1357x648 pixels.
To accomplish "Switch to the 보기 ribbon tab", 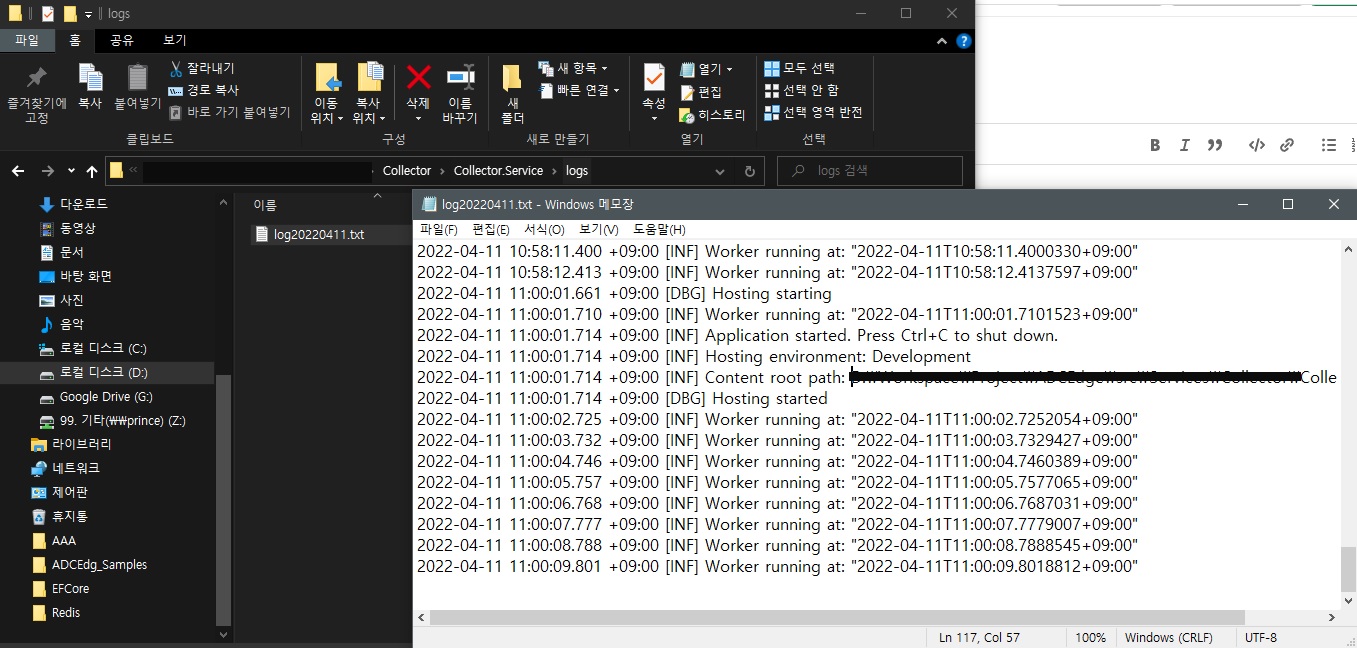I will [x=172, y=40].
